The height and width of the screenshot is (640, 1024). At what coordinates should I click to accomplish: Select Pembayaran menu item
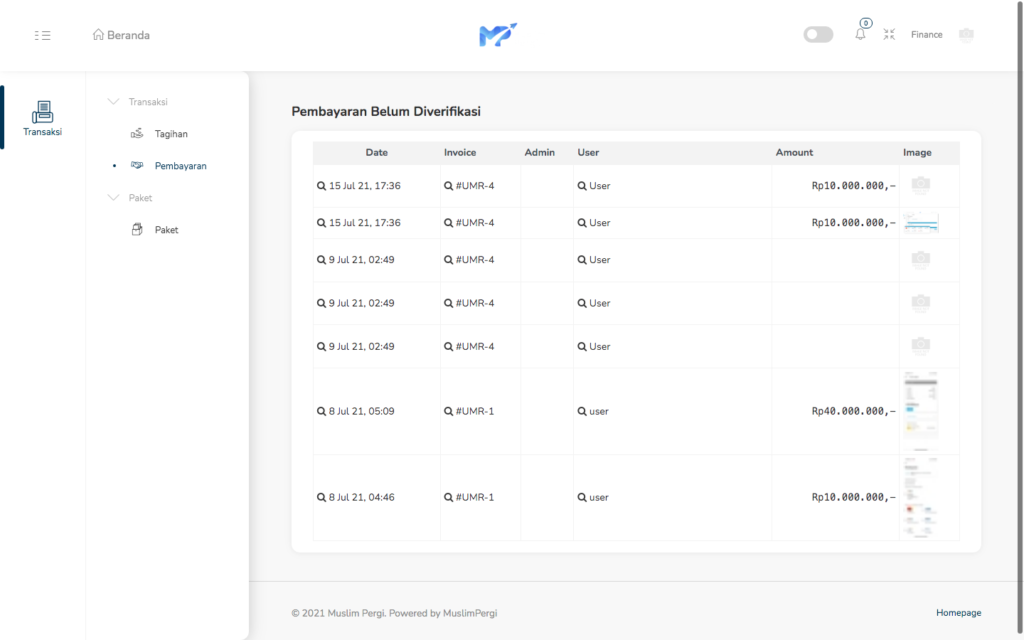point(180,166)
